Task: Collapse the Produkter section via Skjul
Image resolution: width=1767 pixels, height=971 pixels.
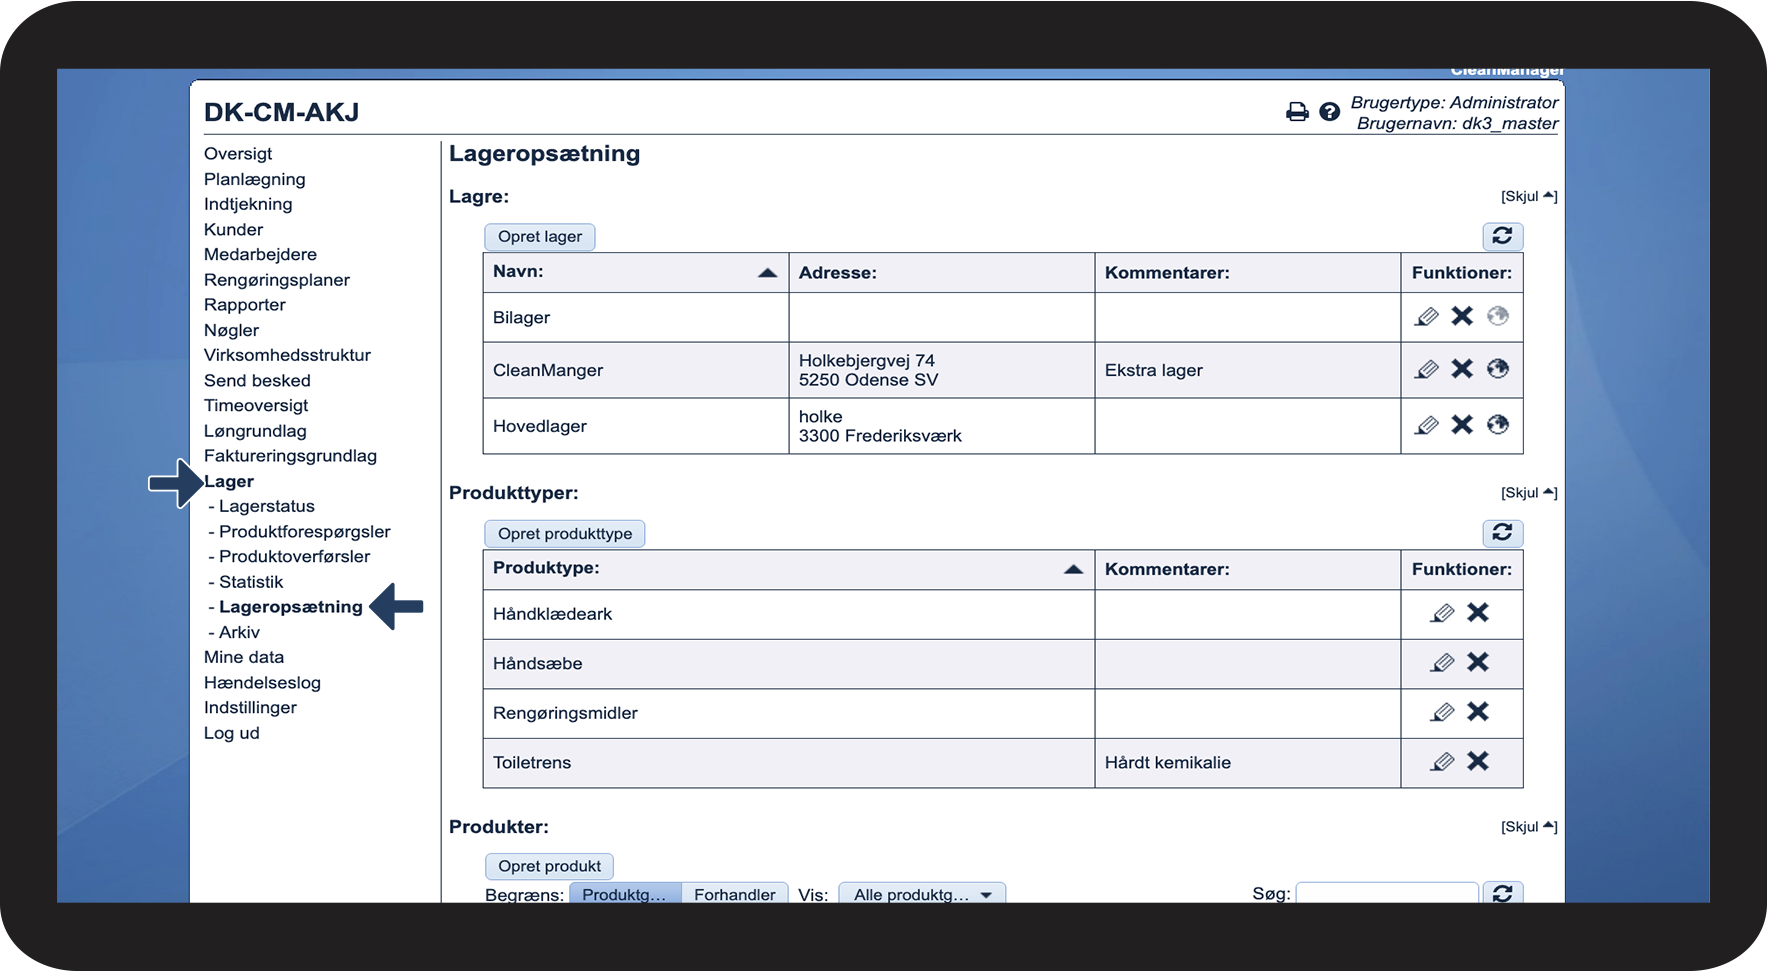Action: [x=1529, y=827]
